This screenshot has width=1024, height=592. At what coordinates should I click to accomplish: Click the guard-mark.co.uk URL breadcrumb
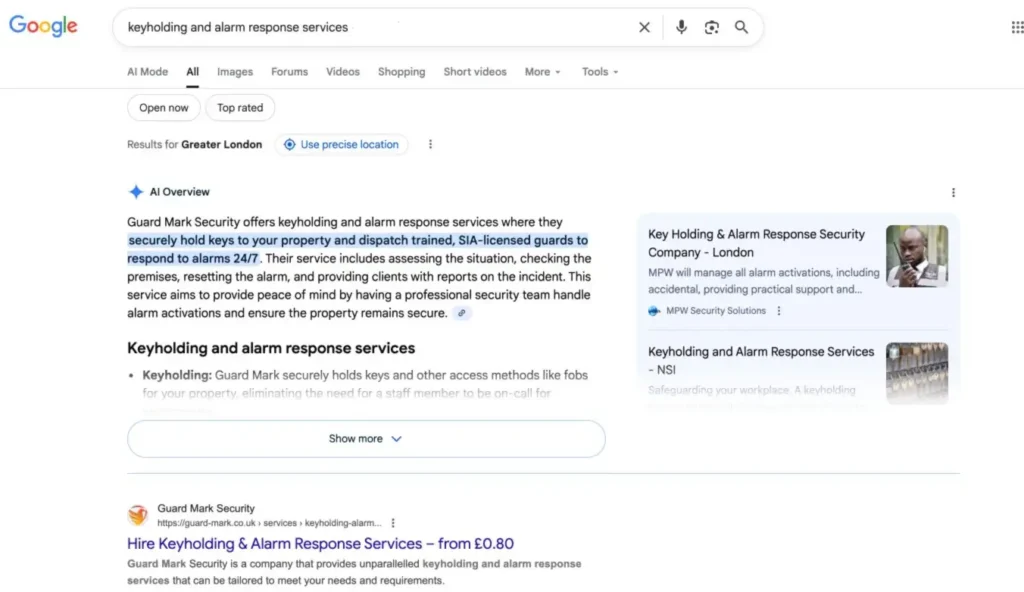pyautogui.click(x=269, y=523)
